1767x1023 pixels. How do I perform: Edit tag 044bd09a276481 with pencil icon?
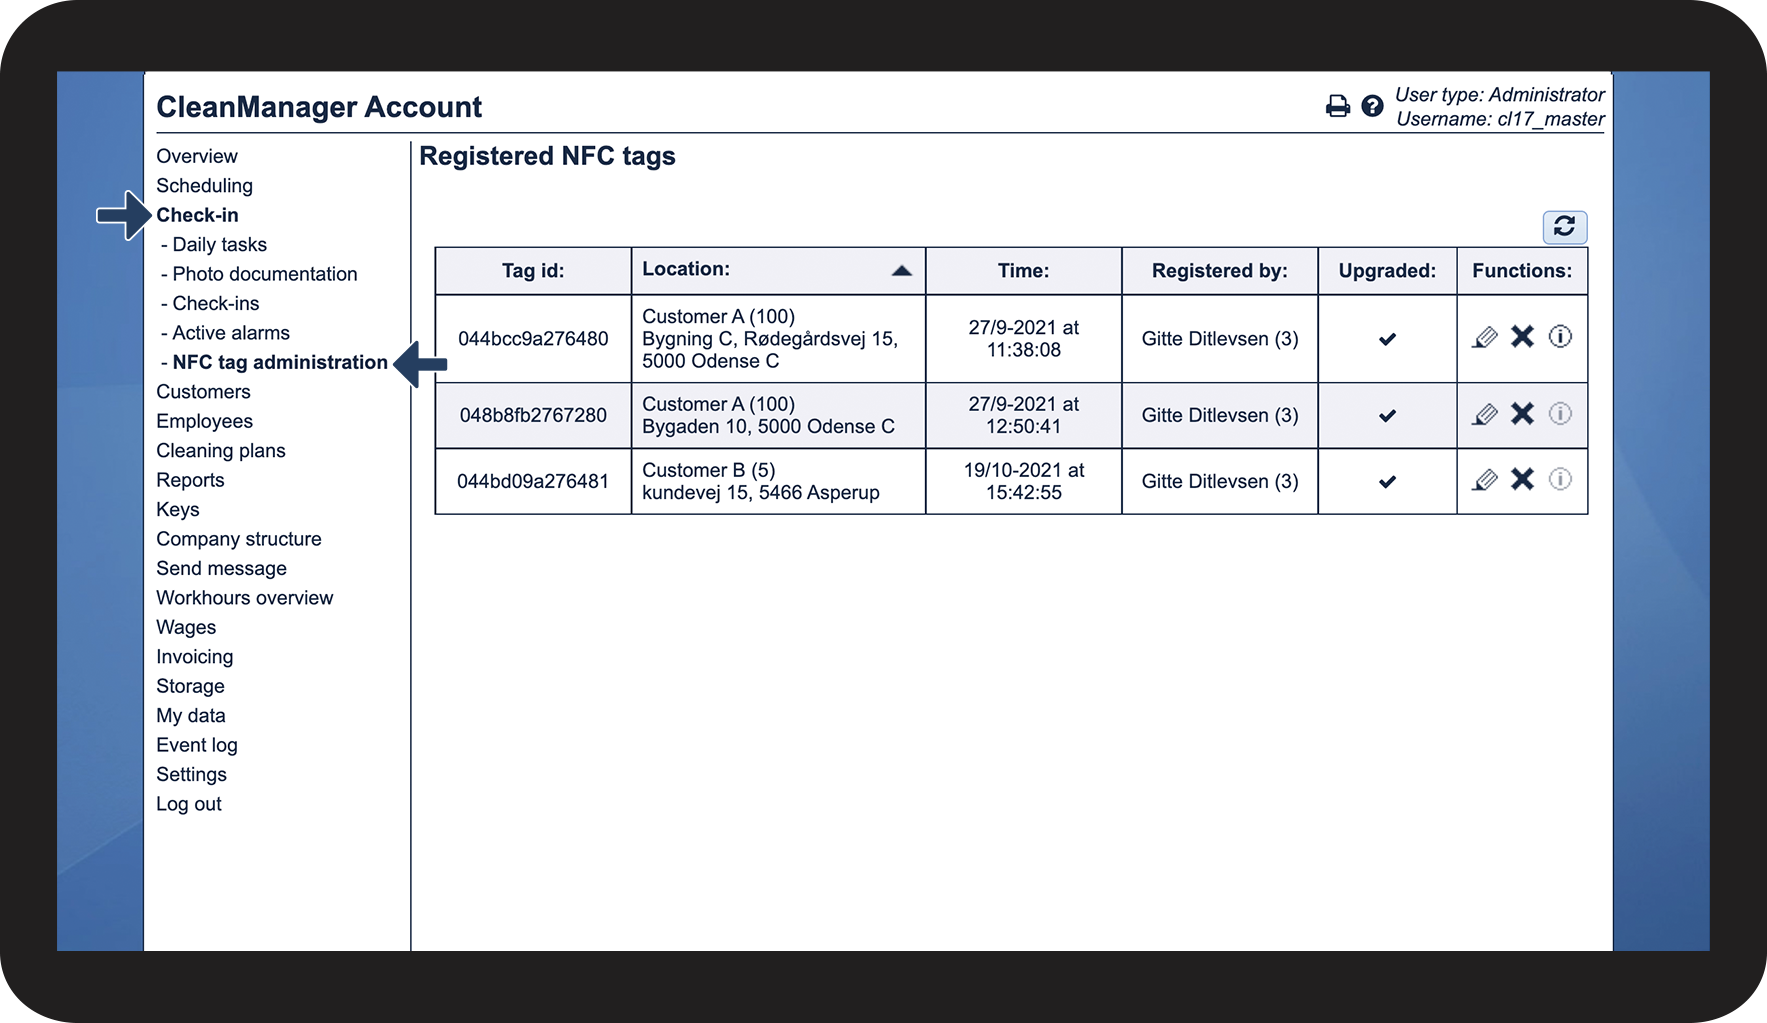(1485, 481)
